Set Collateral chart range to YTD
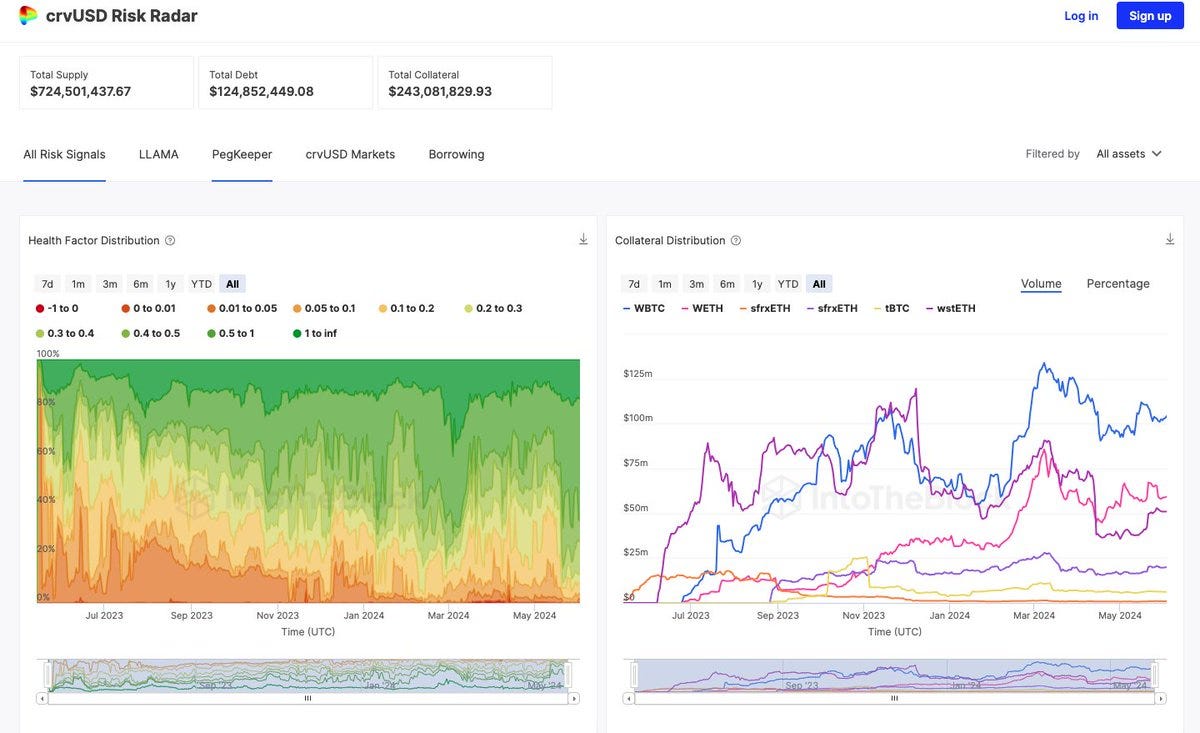Screen dimensions: 1200x733 [x=788, y=284]
